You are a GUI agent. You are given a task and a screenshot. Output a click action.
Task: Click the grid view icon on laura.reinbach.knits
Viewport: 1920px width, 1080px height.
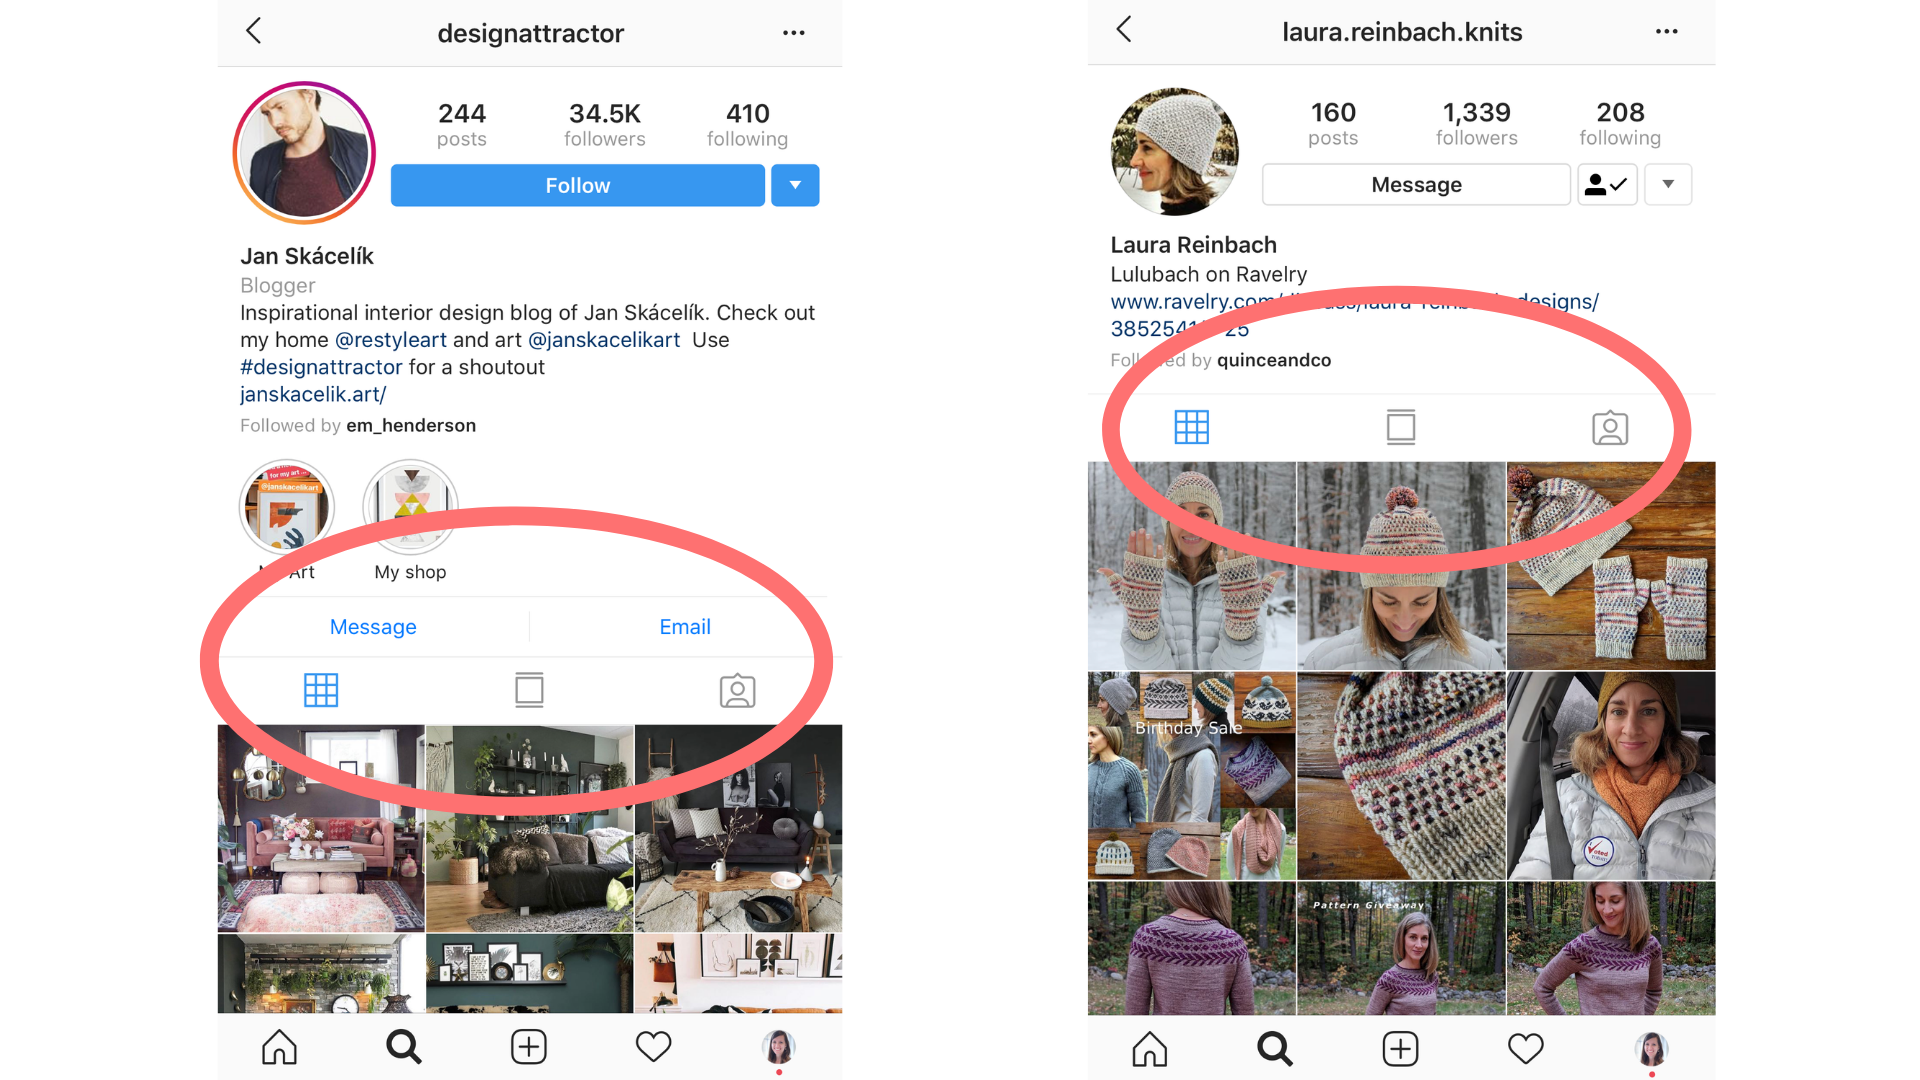click(x=1191, y=425)
